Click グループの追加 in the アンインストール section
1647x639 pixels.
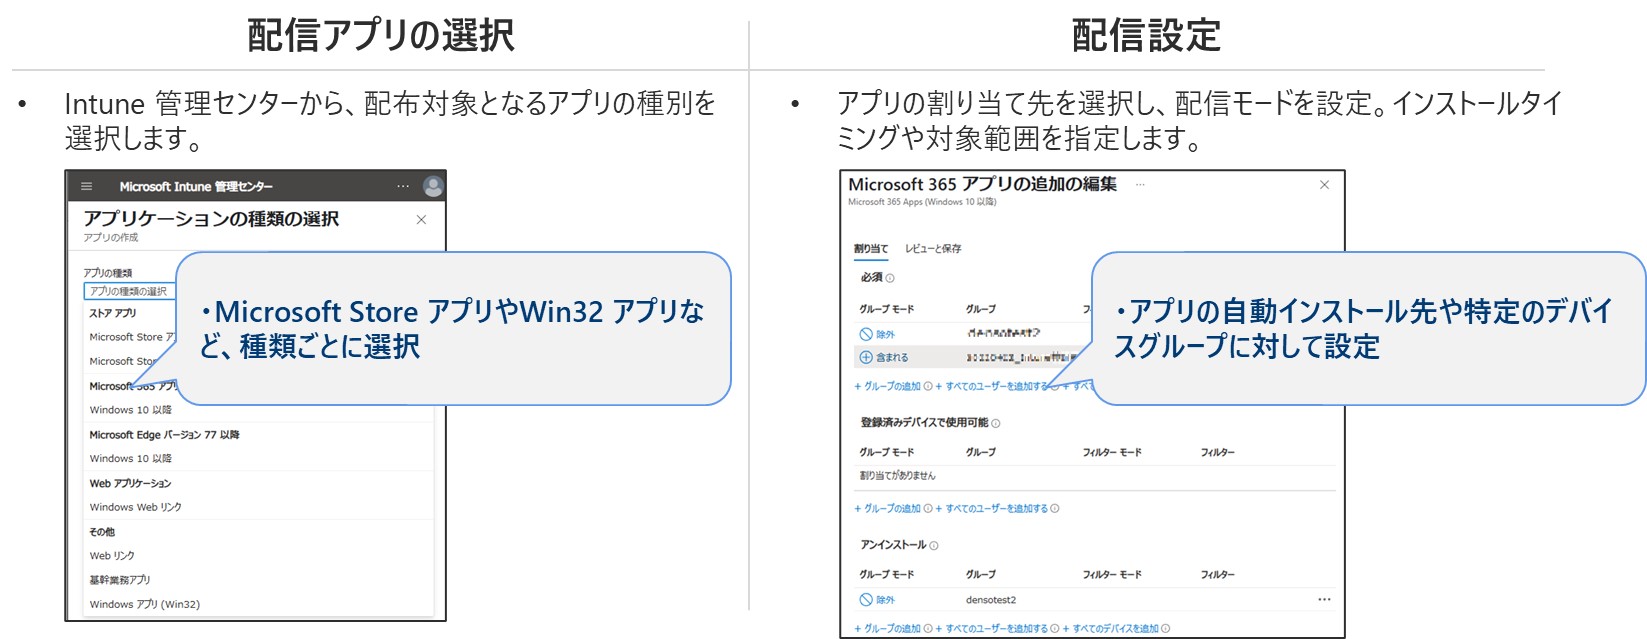[x=887, y=629]
